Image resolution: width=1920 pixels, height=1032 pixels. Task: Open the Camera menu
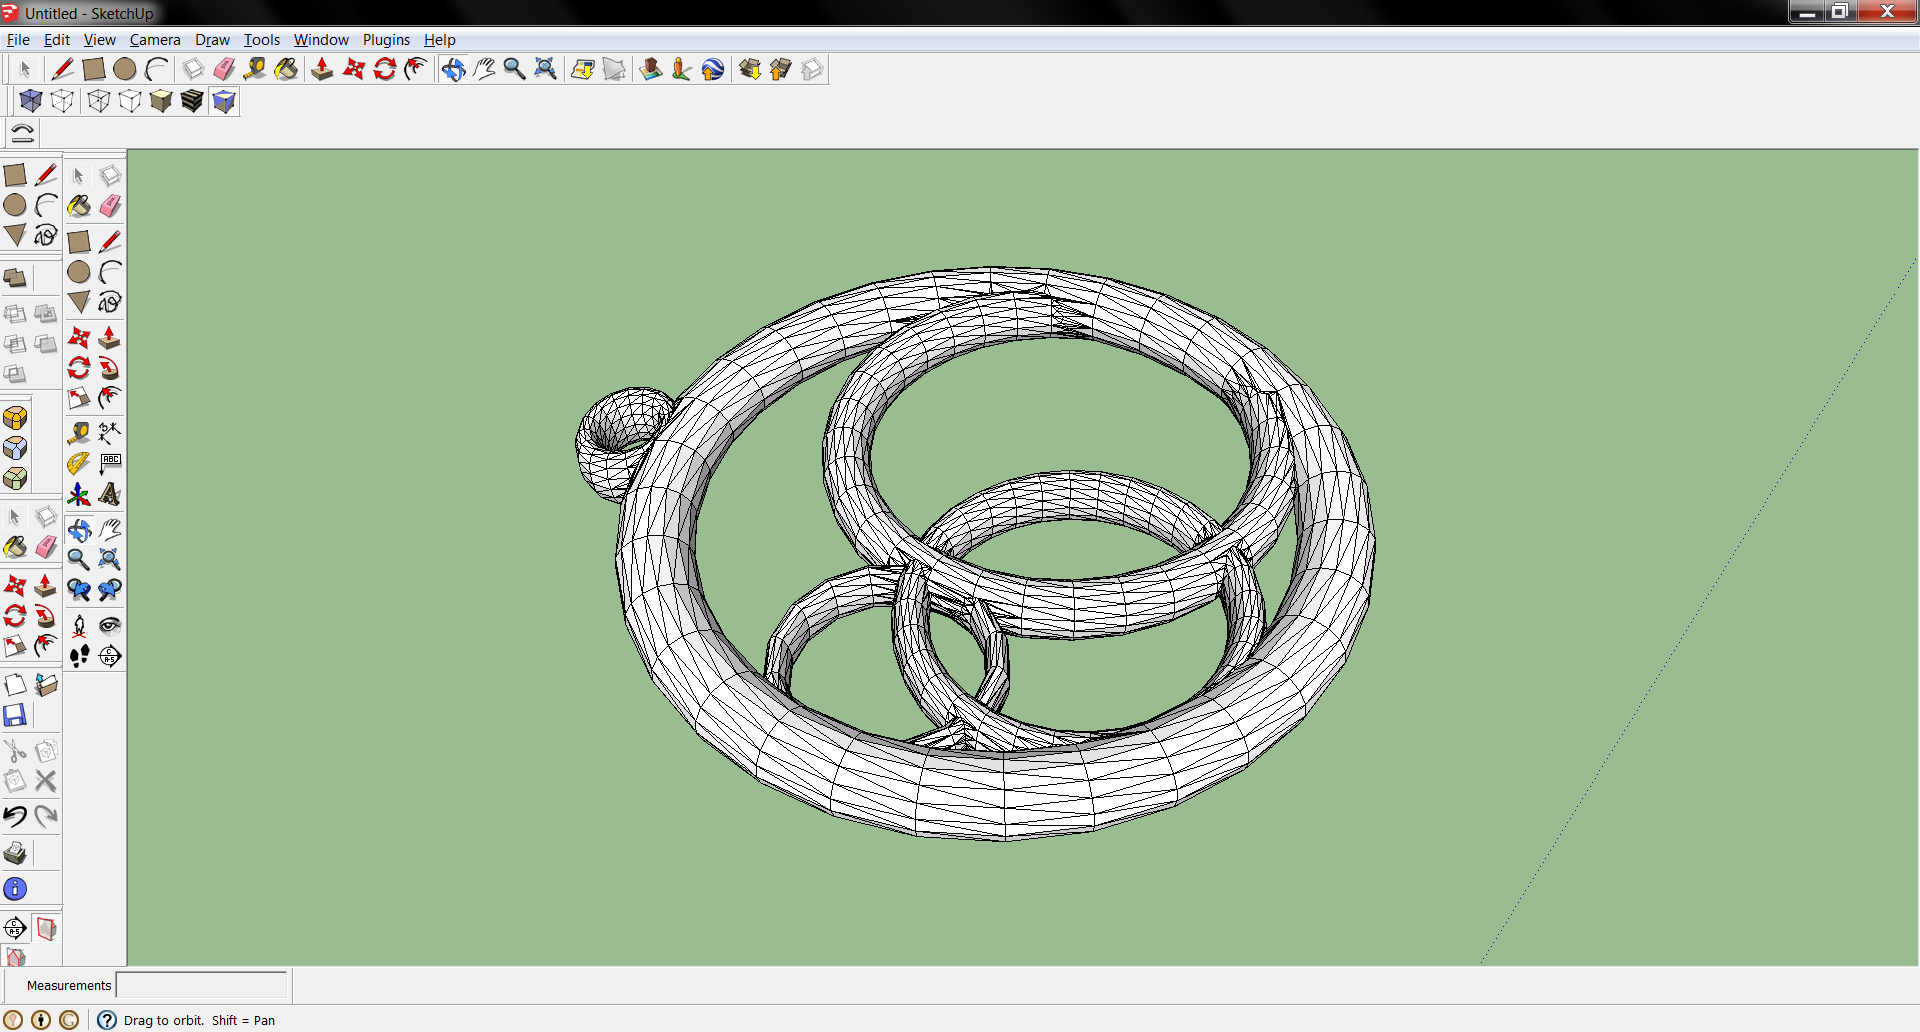(x=155, y=40)
